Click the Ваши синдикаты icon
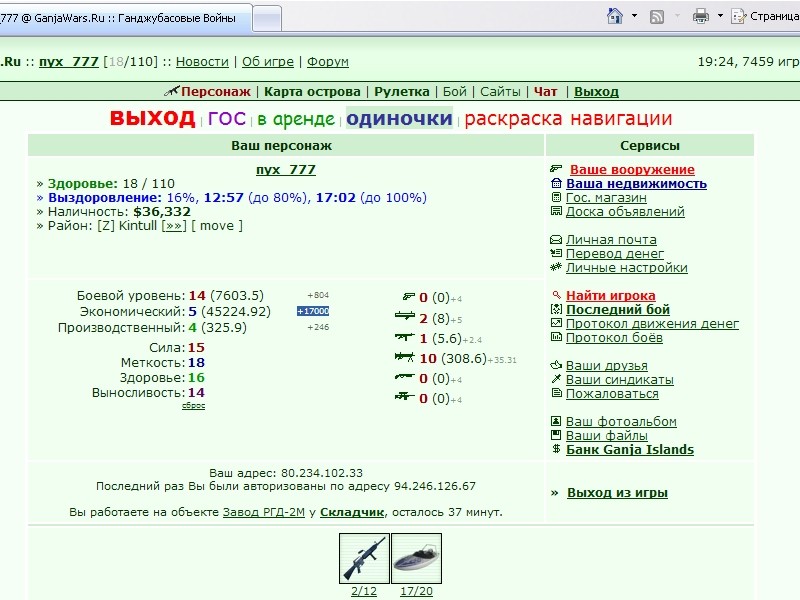 coord(556,379)
